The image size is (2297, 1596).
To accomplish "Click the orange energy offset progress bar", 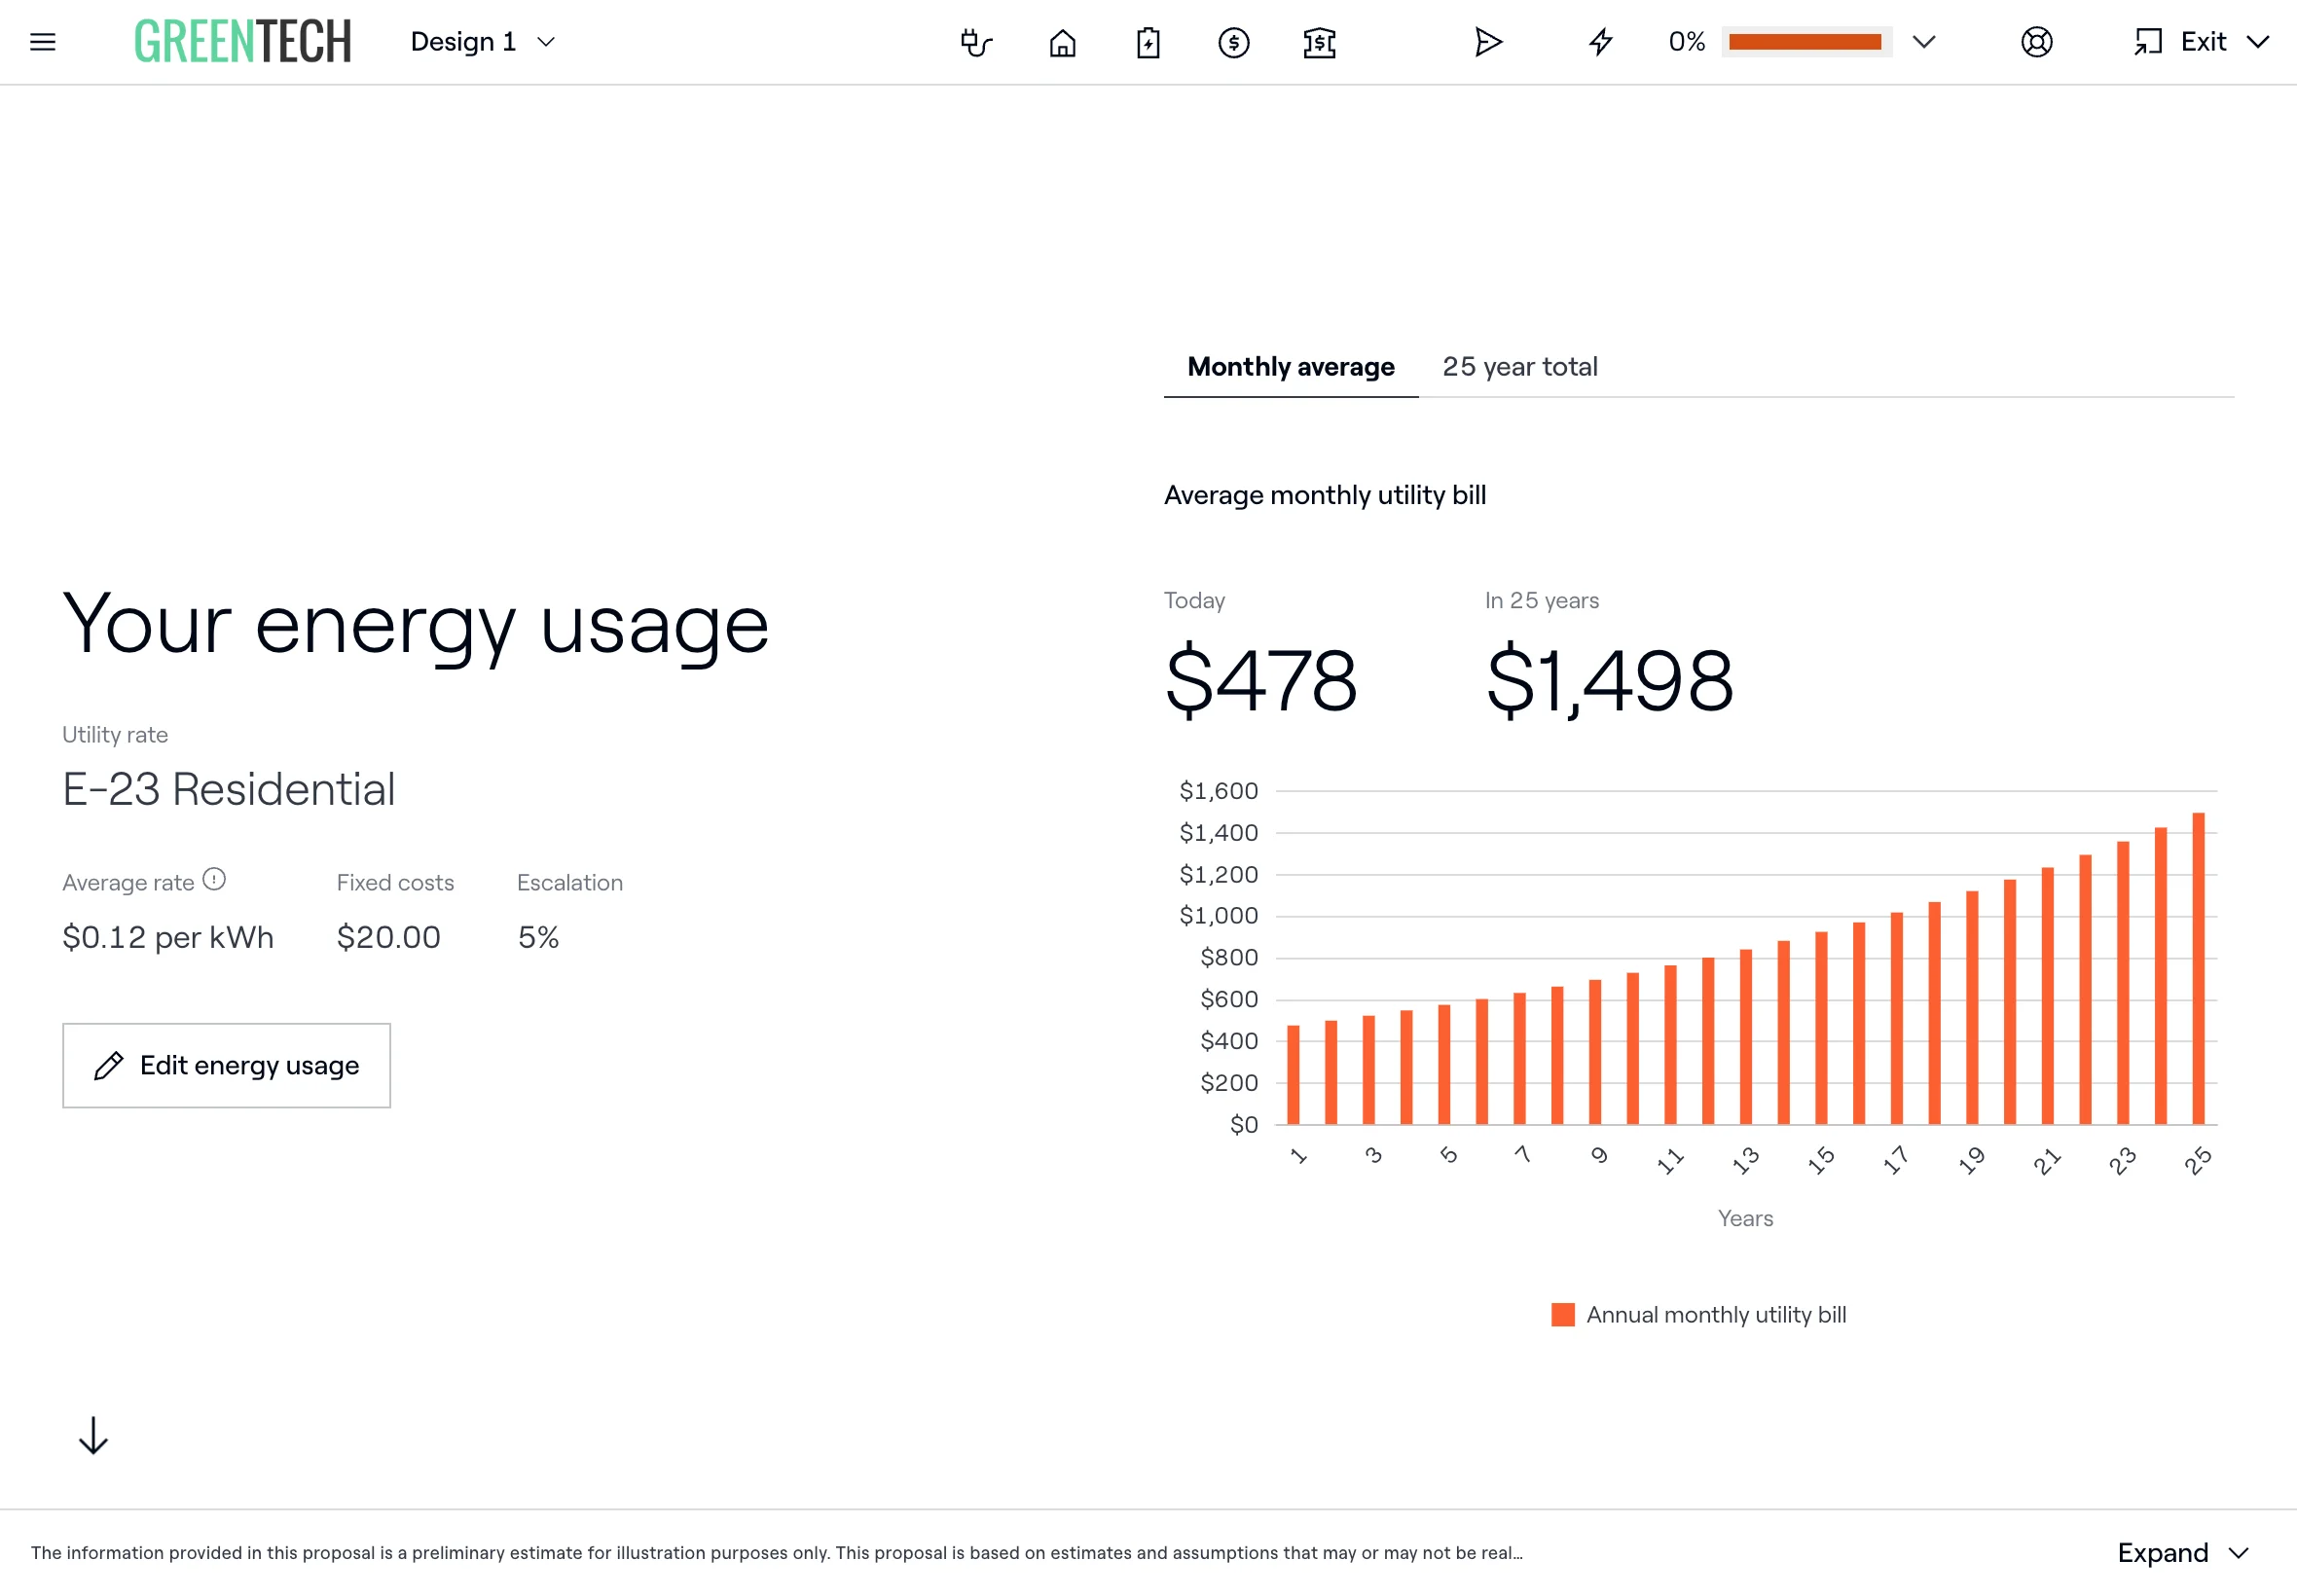I will point(1805,42).
